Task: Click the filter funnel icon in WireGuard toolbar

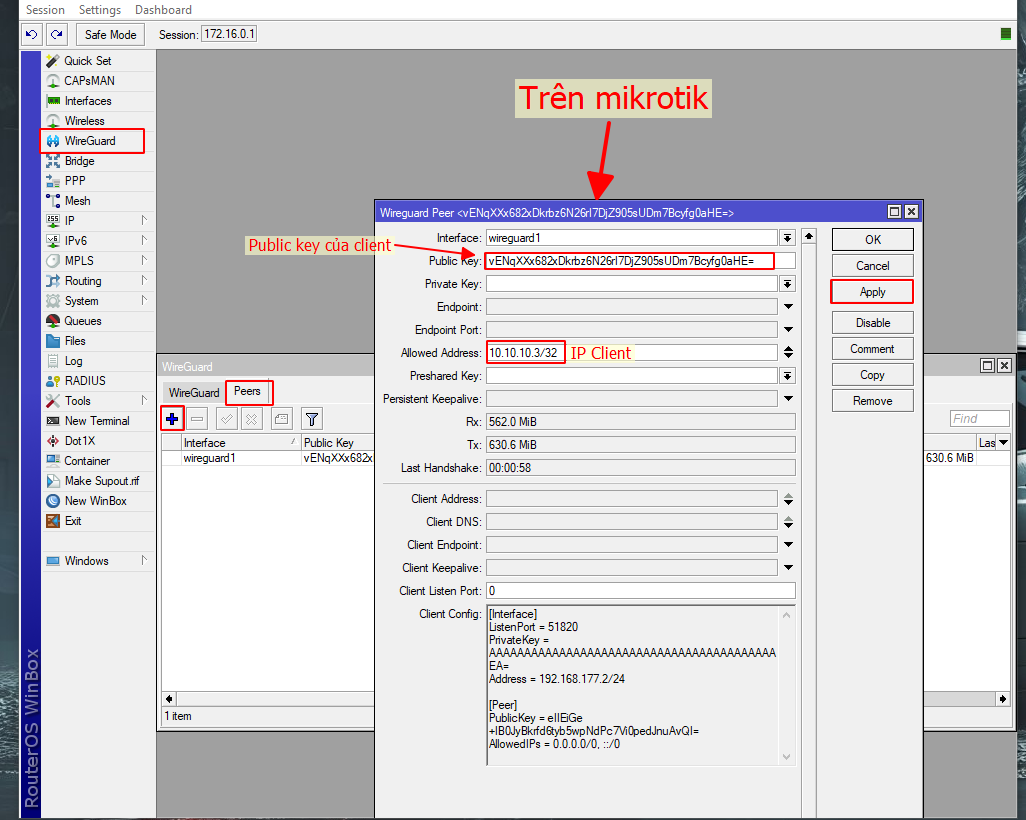Action: (x=312, y=419)
